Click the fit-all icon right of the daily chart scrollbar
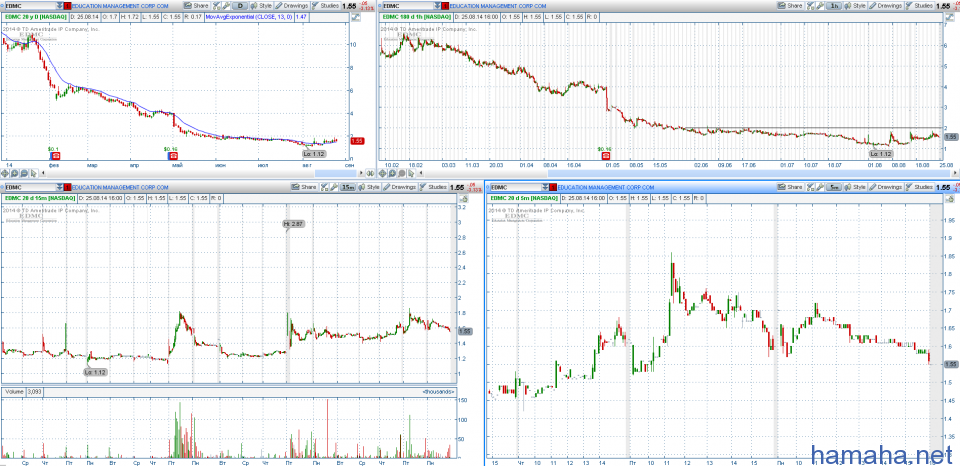This screenshot has height=466, width=960. click(370, 173)
